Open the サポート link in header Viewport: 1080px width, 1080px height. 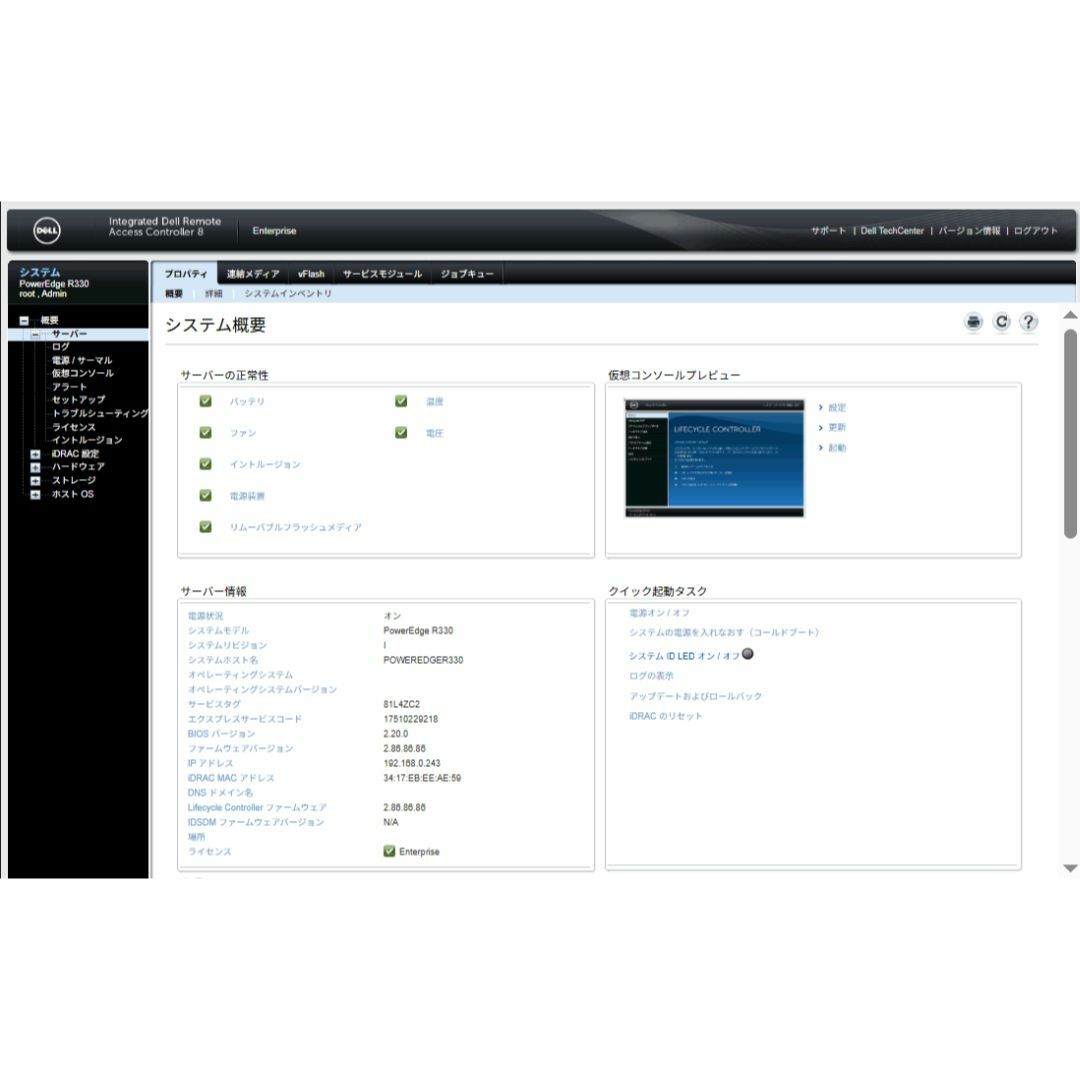click(828, 231)
